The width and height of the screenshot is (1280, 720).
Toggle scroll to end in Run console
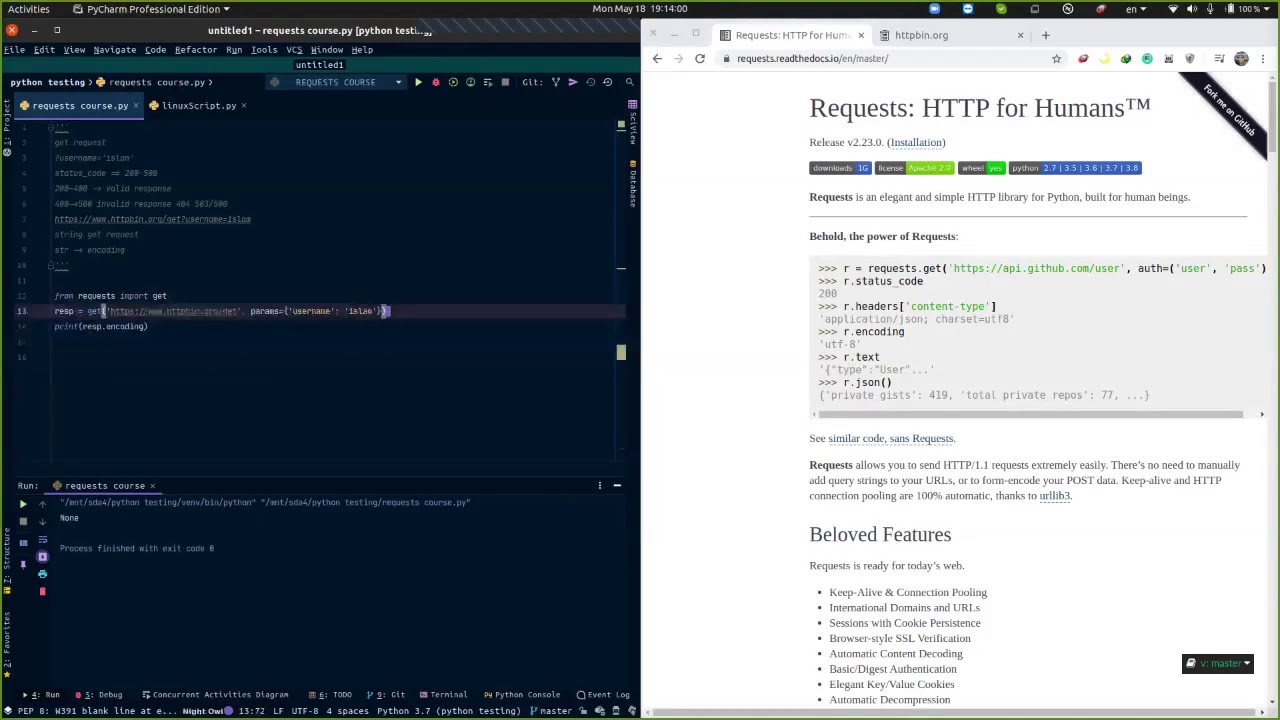(x=42, y=556)
